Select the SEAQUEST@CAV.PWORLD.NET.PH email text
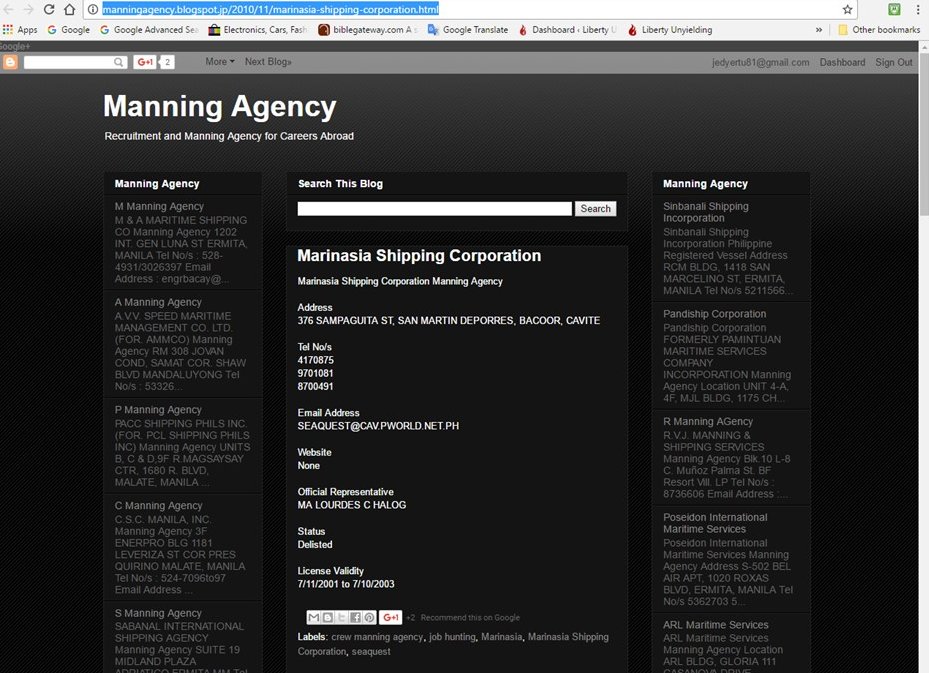Viewport: 929px width, 673px height. tap(378, 426)
